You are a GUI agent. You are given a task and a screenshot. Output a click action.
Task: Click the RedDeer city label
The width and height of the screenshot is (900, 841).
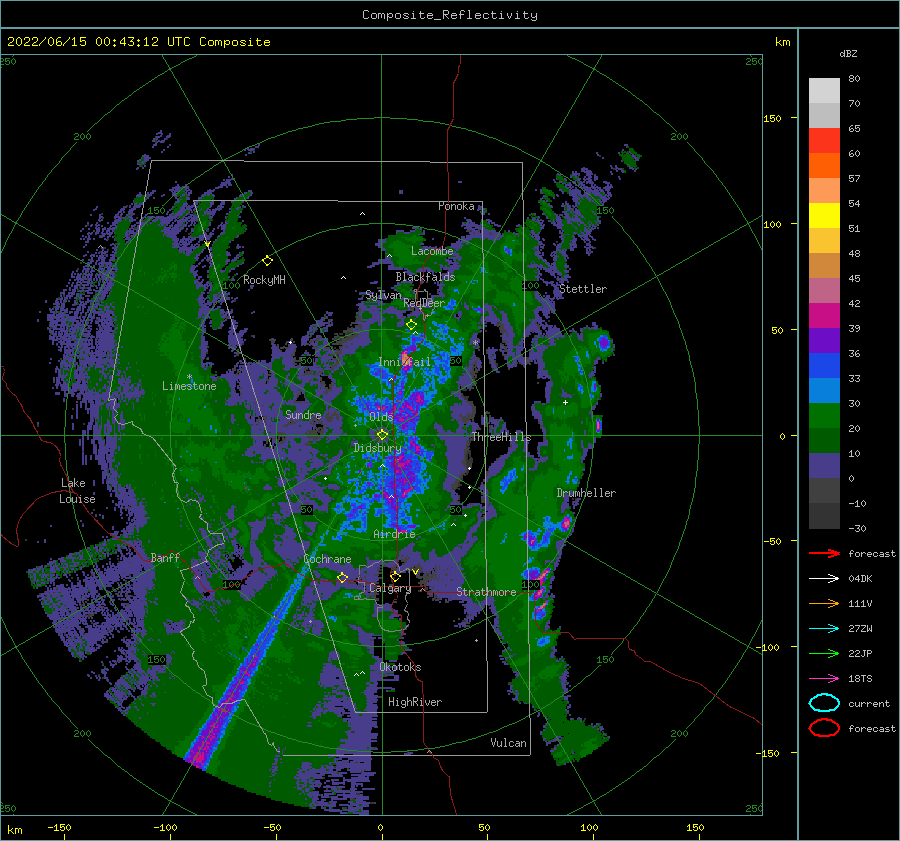[424, 303]
